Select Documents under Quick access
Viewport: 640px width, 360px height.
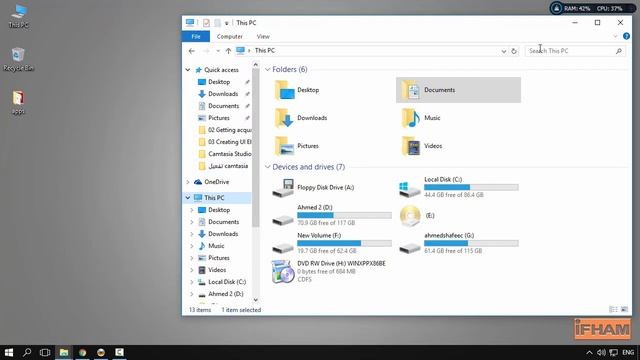click(223, 106)
